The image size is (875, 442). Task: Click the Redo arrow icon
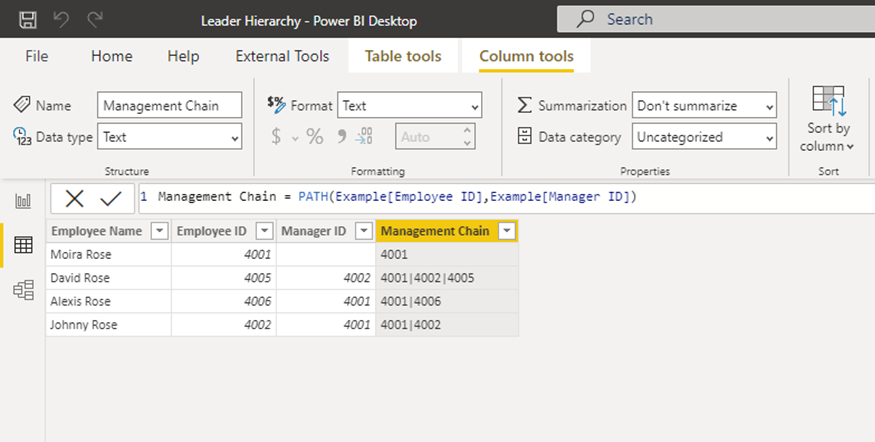(x=95, y=20)
